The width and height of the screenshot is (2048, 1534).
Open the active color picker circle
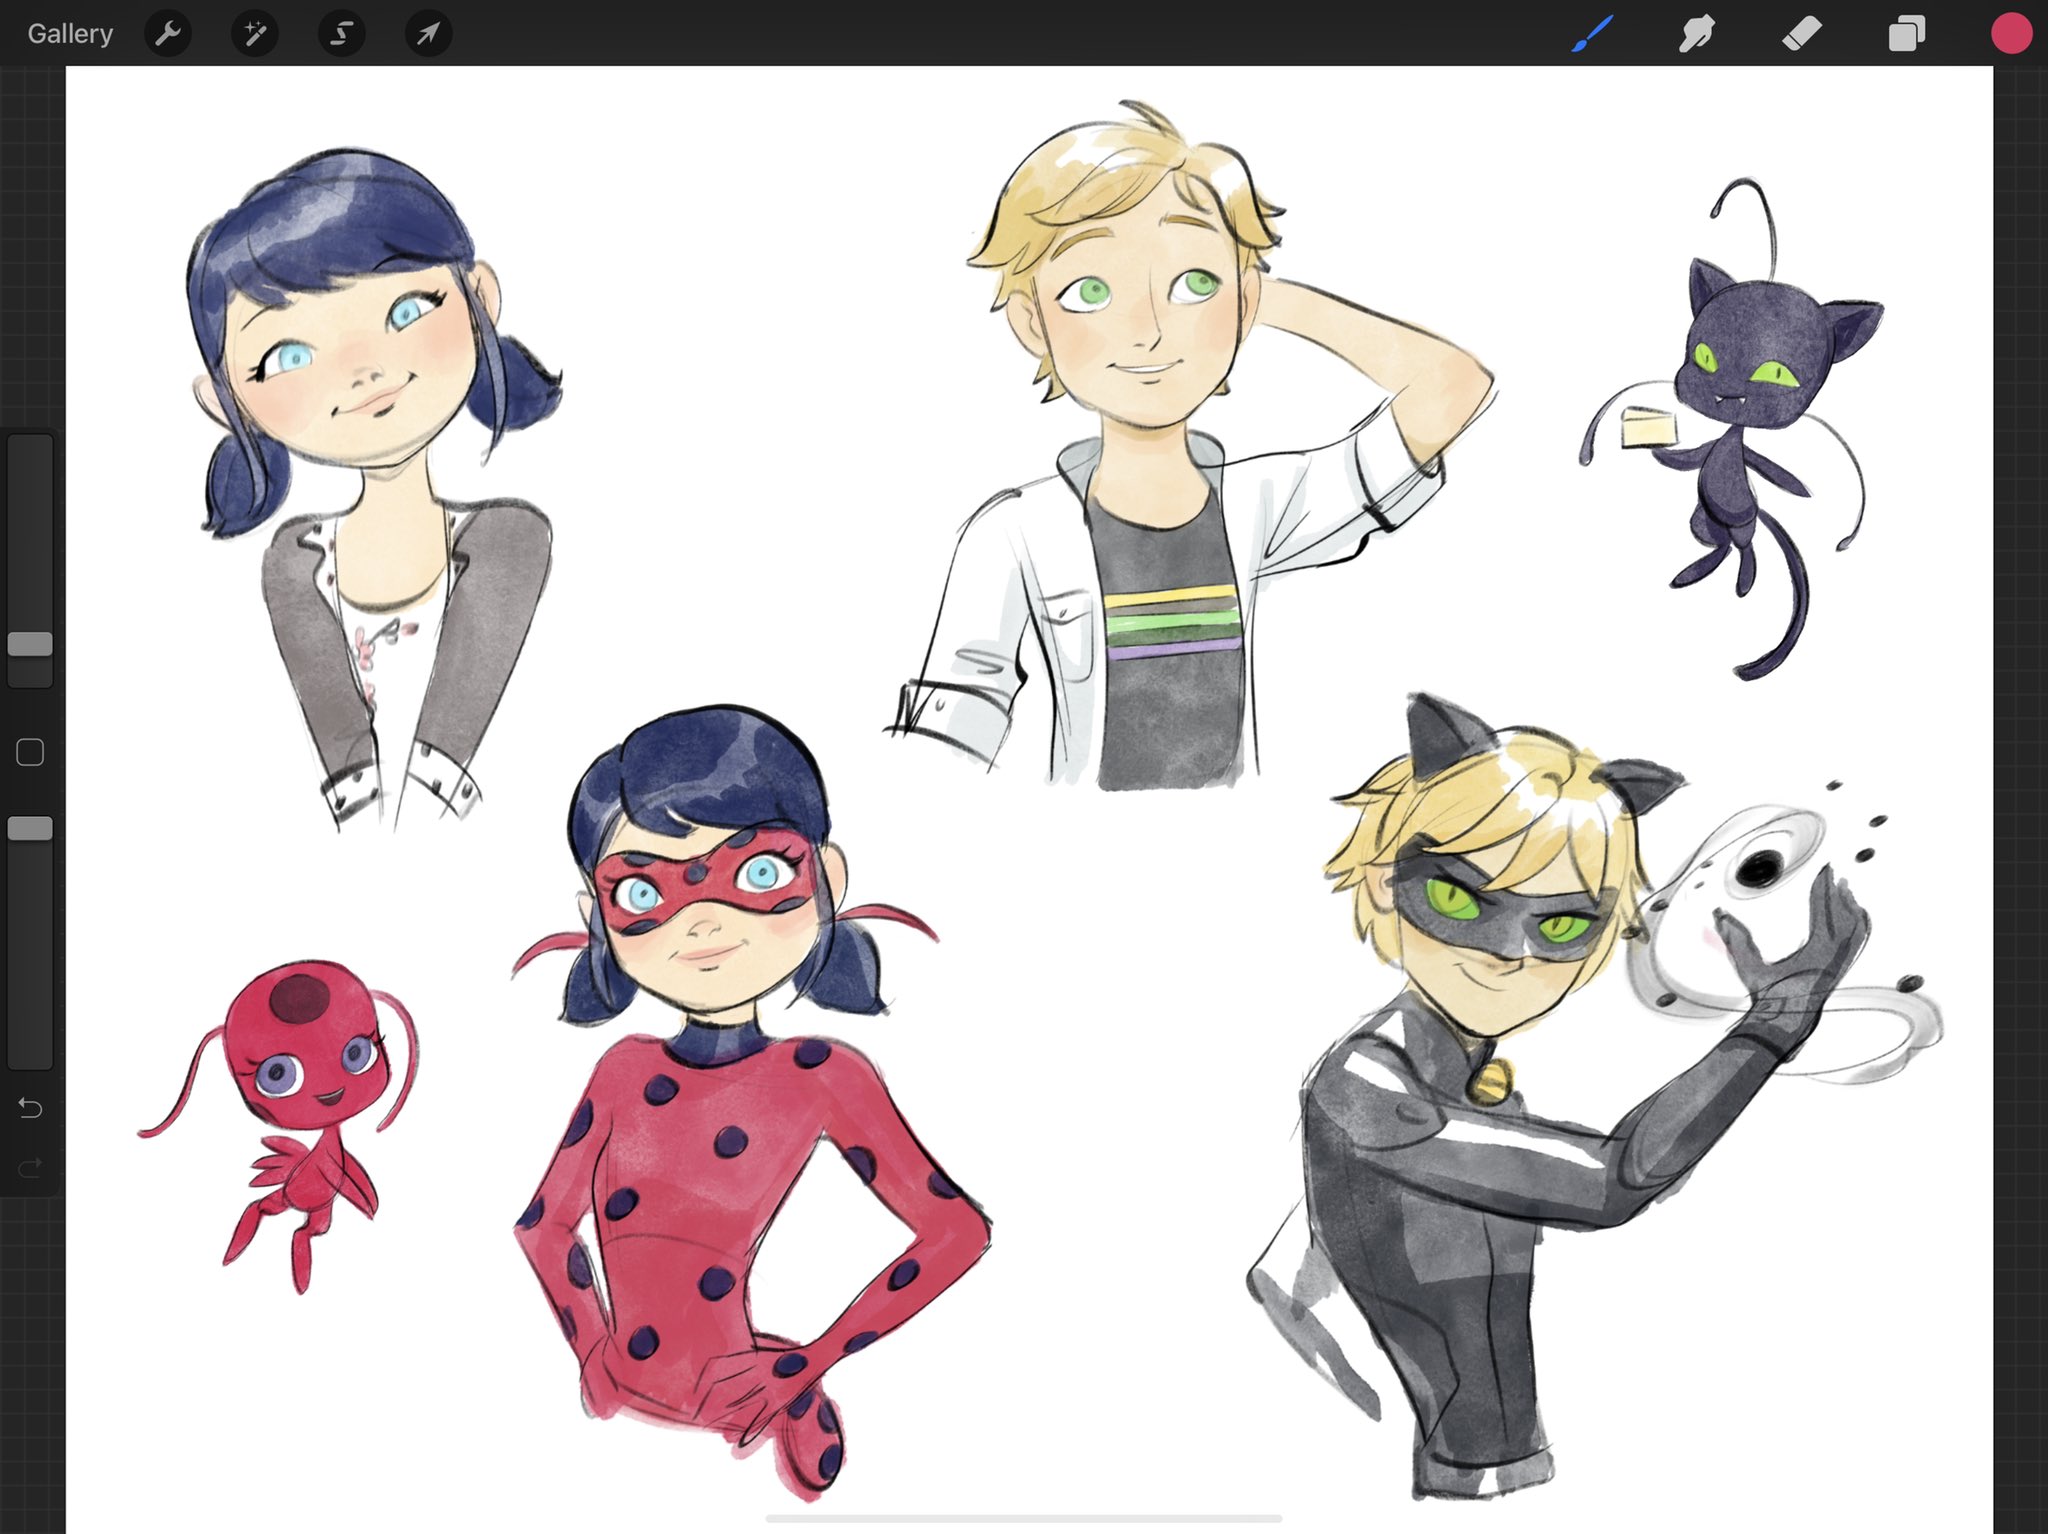[x=2011, y=33]
